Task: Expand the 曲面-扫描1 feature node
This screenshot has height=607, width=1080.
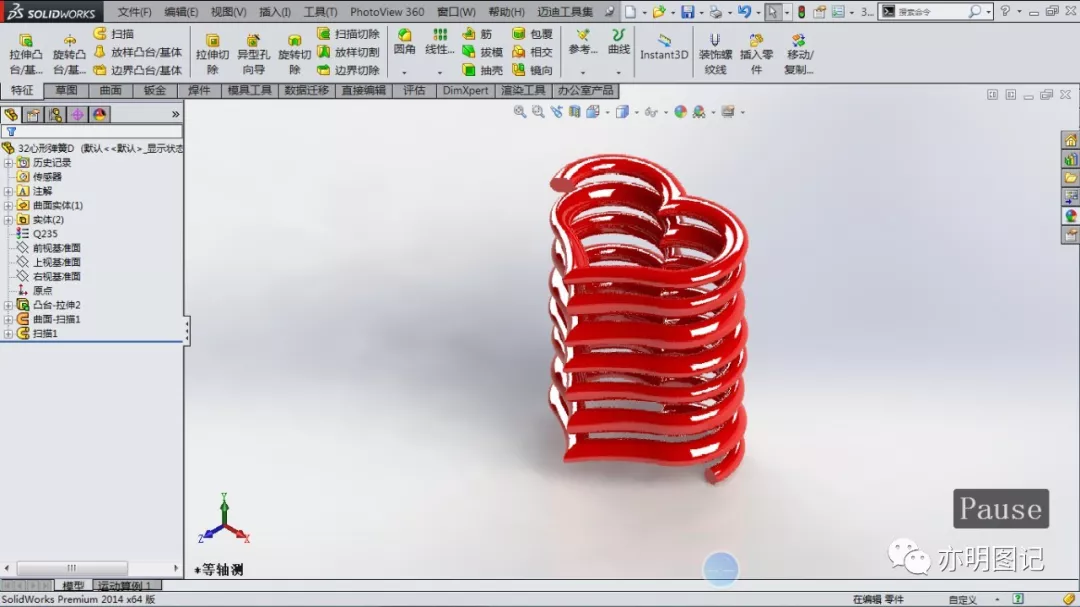Action: (x=8, y=319)
